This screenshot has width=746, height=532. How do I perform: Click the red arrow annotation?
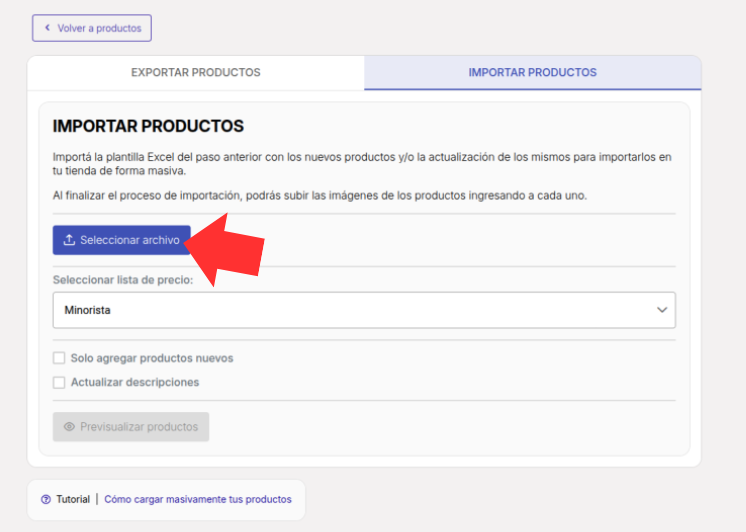point(224,249)
